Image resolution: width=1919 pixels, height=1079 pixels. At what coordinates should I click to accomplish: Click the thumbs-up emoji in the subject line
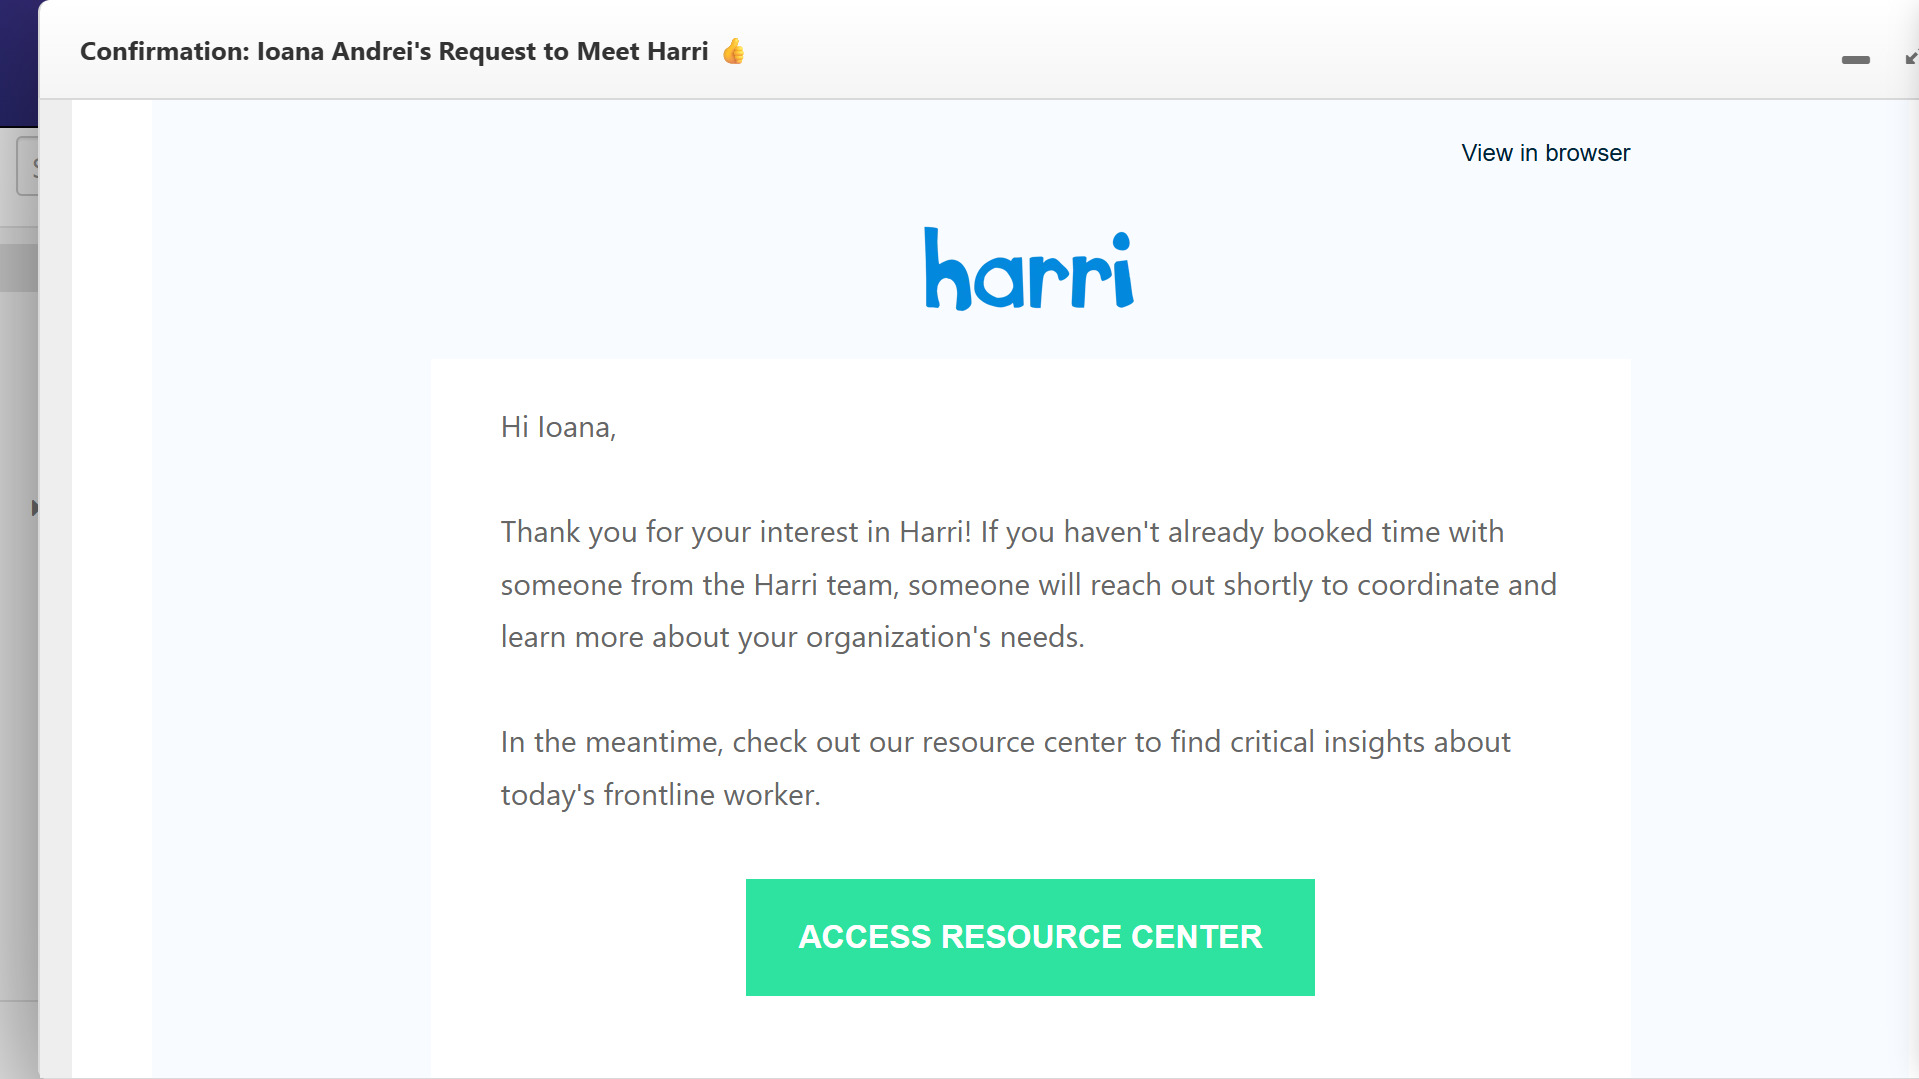point(733,51)
